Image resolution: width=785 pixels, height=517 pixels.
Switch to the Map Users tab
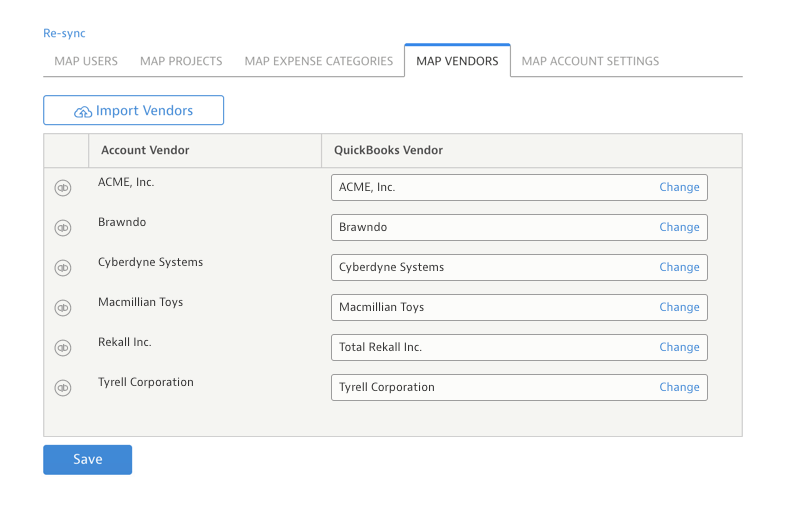pyautogui.click(x=86, y=61)
